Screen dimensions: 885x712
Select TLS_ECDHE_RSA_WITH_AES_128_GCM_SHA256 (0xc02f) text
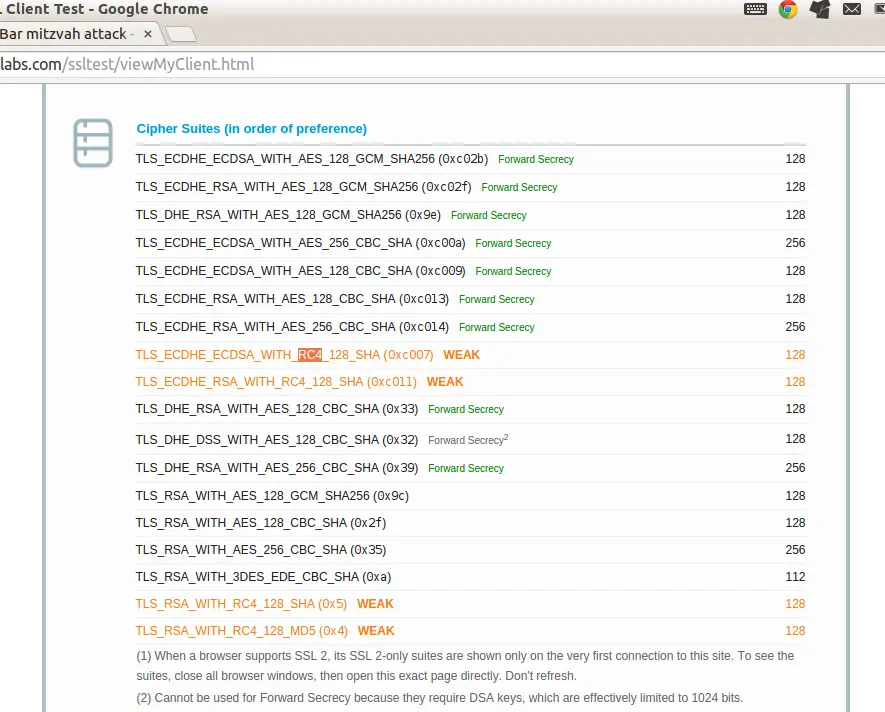click(x=303, y=187)
